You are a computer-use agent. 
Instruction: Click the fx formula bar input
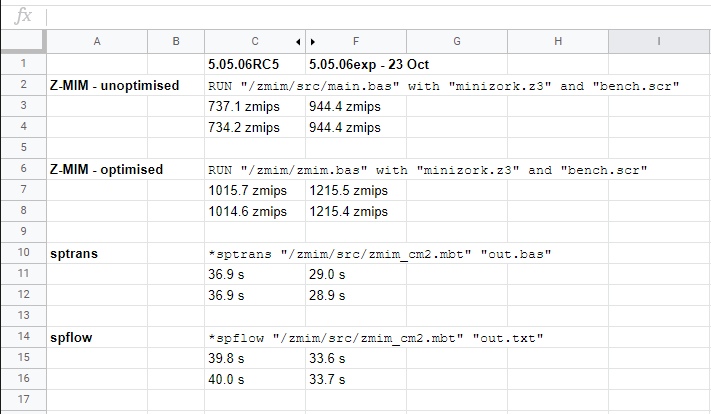[378, 17]
